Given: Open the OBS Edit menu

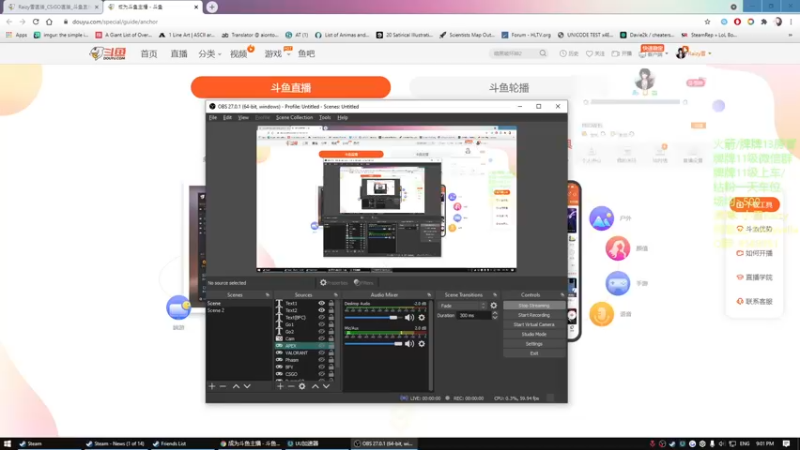Looking at the screenshot, I should point(227,117).
